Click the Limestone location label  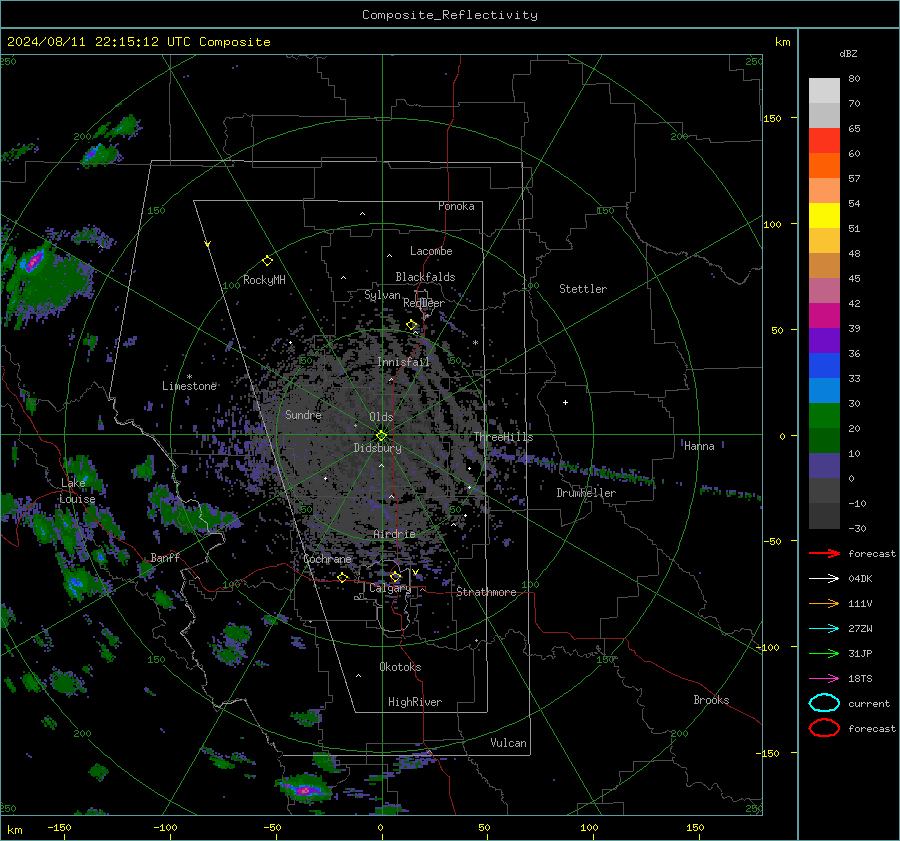coord(189,386)
